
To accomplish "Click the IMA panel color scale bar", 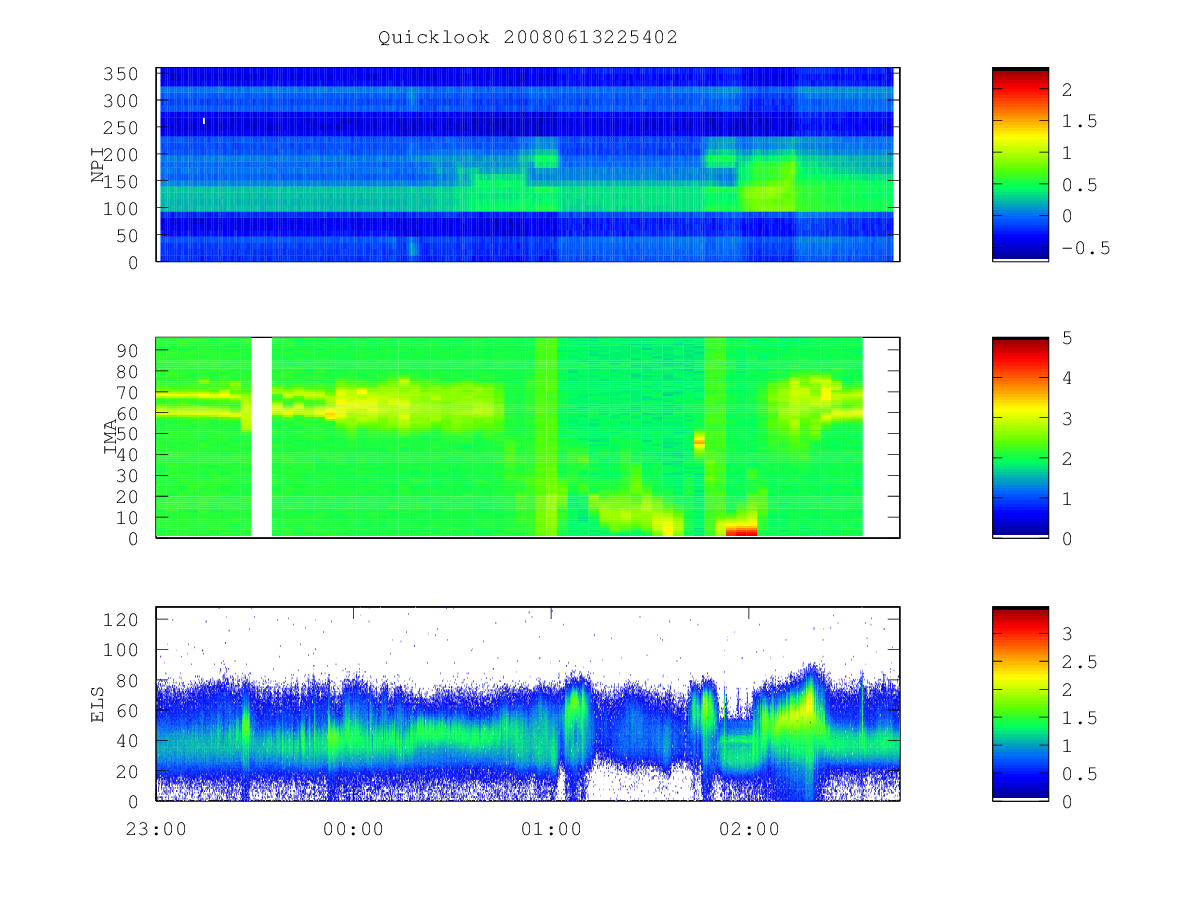I will coord(1020,437).
